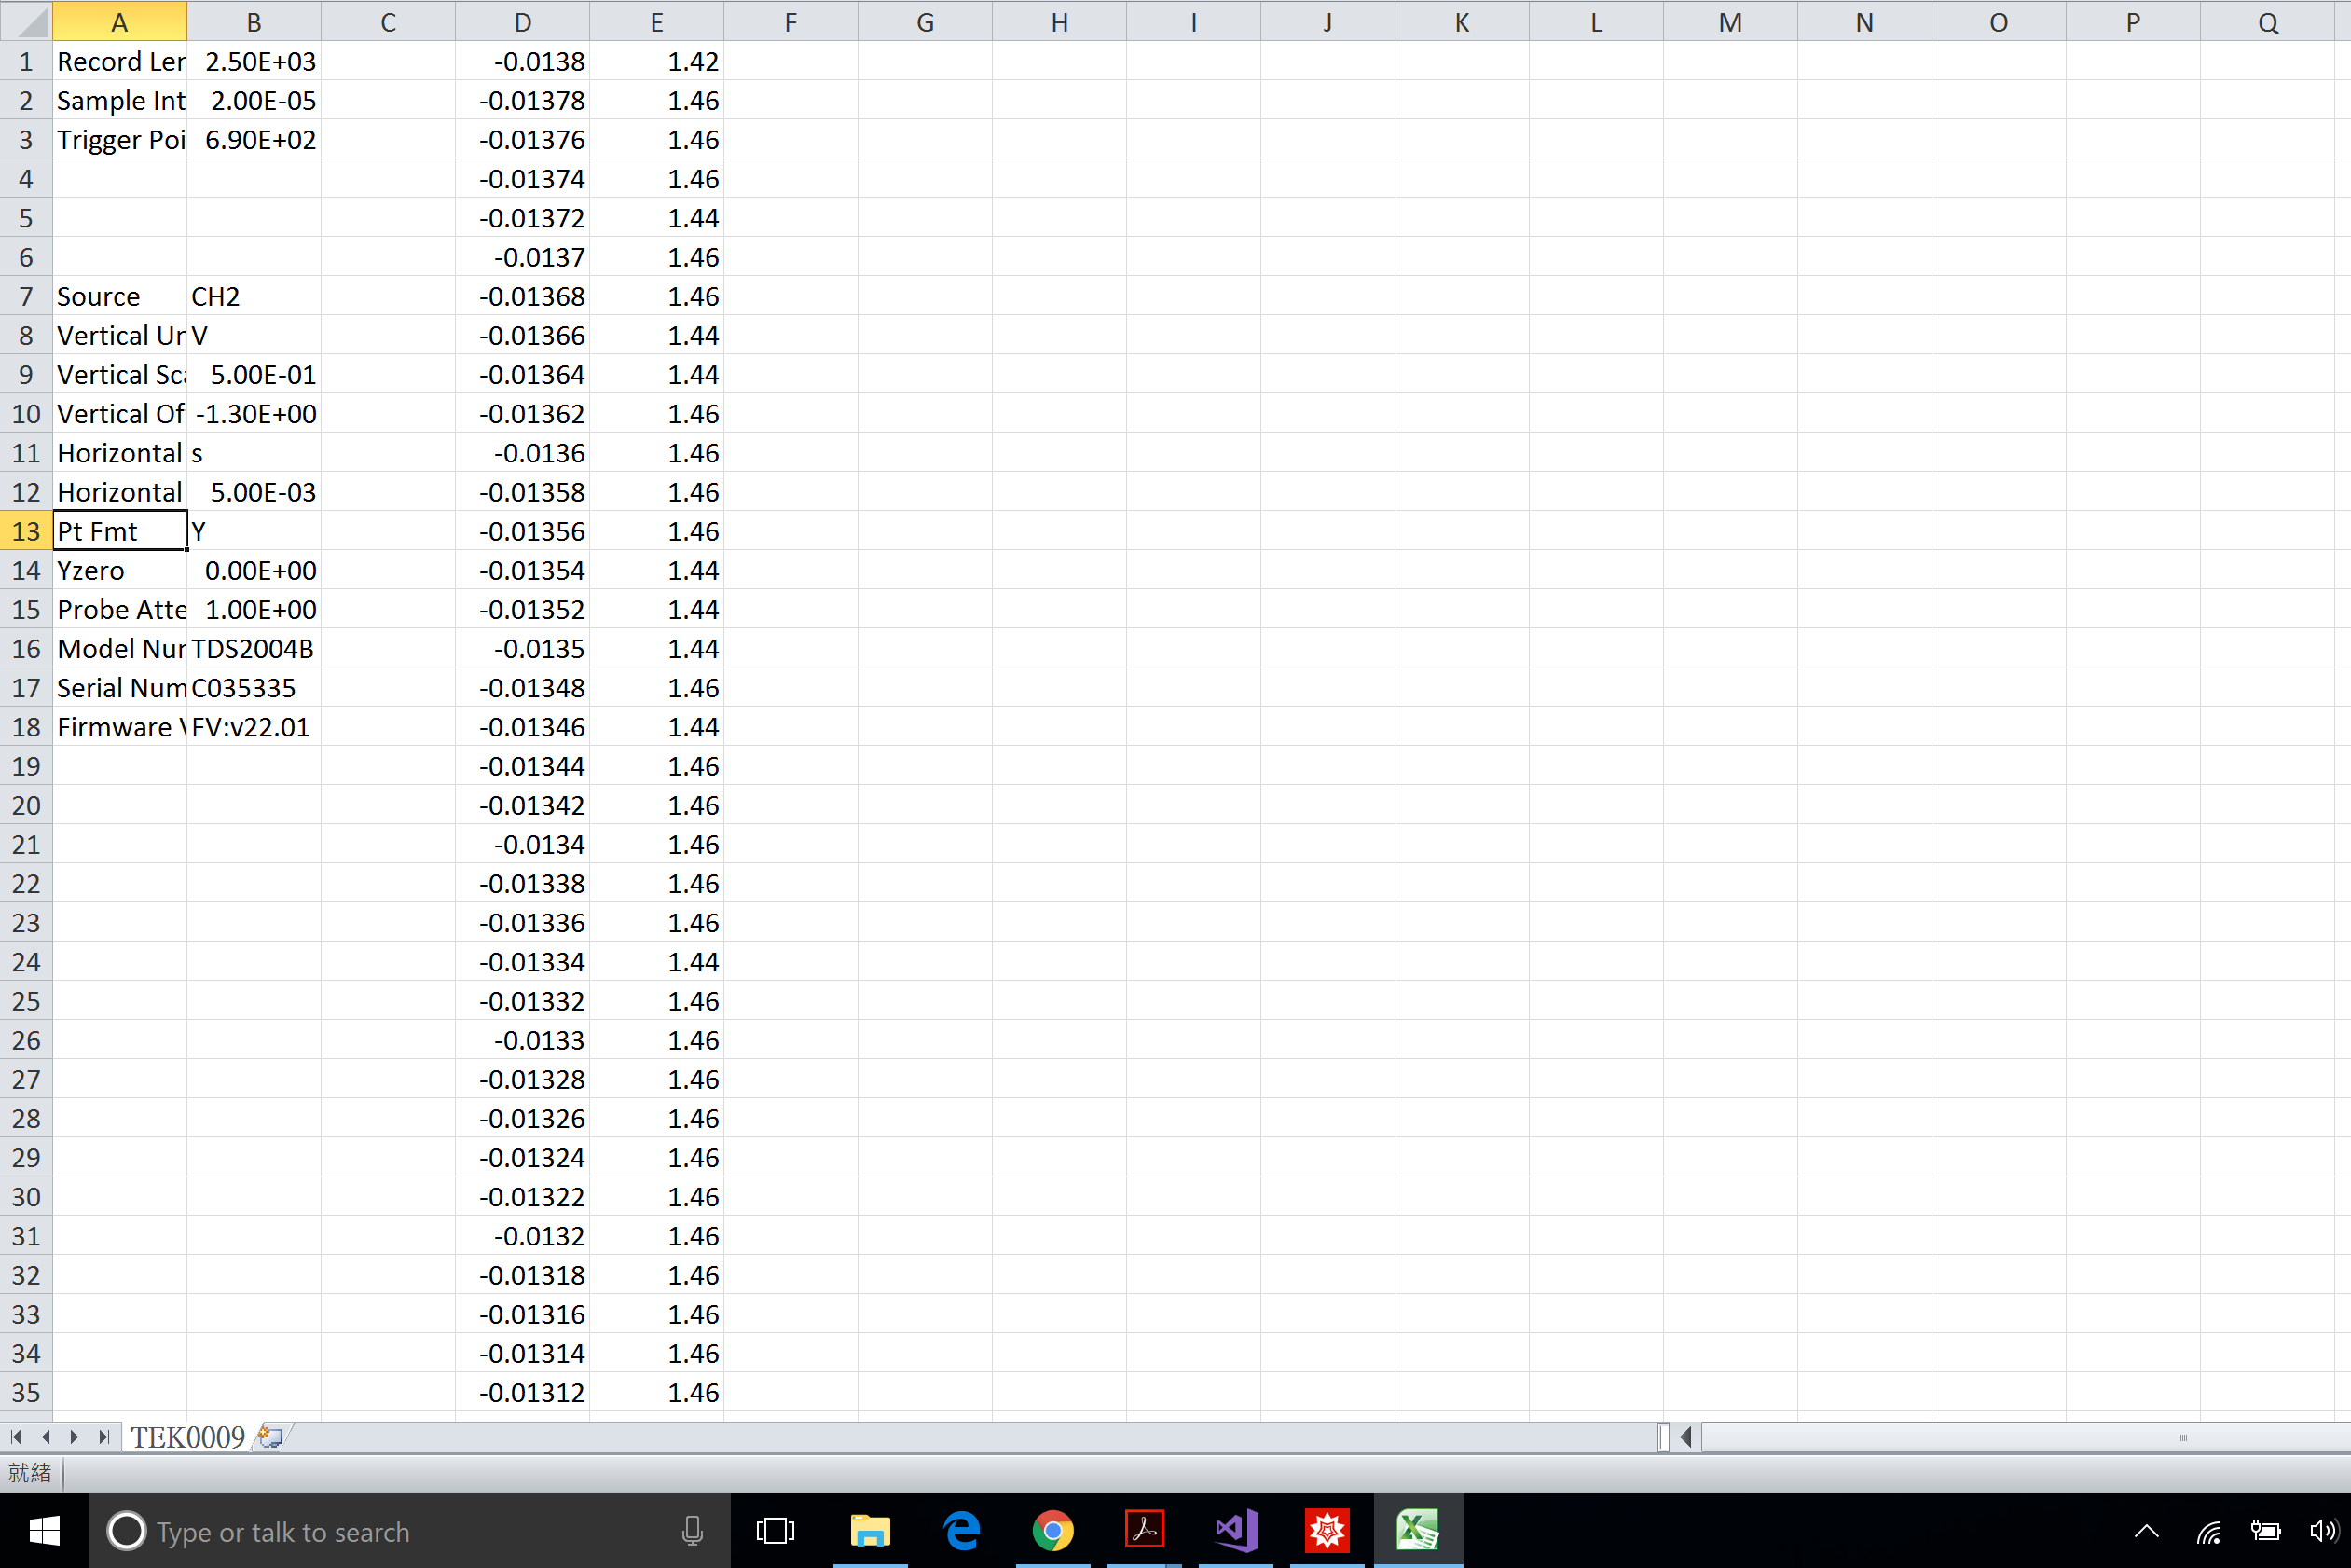Viewport: 2351px width, 1568px height.
Task: Open Microsoft Edge from the taskbar
Action: click(x=961, y=1530)
